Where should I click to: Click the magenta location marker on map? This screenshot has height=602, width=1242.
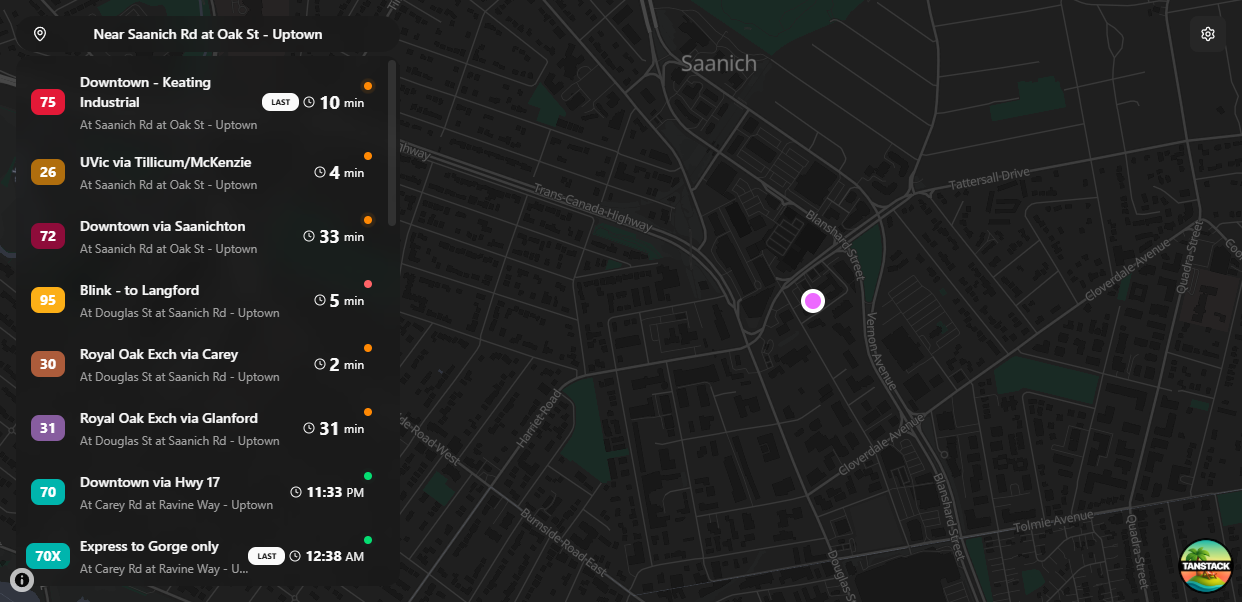(813, 300)
